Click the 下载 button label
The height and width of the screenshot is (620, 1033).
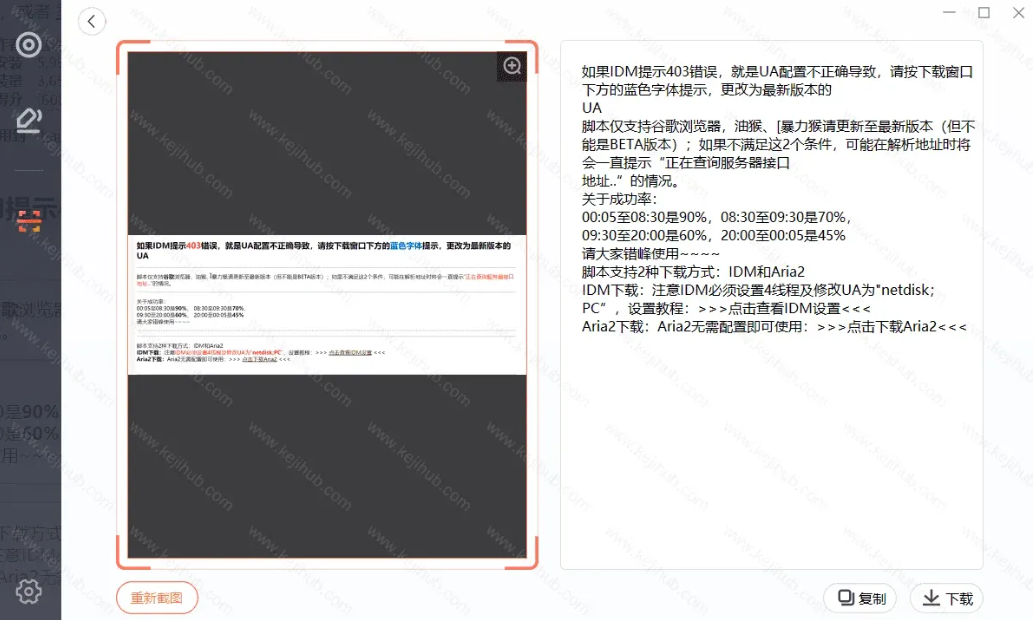(x=958, y=598)
